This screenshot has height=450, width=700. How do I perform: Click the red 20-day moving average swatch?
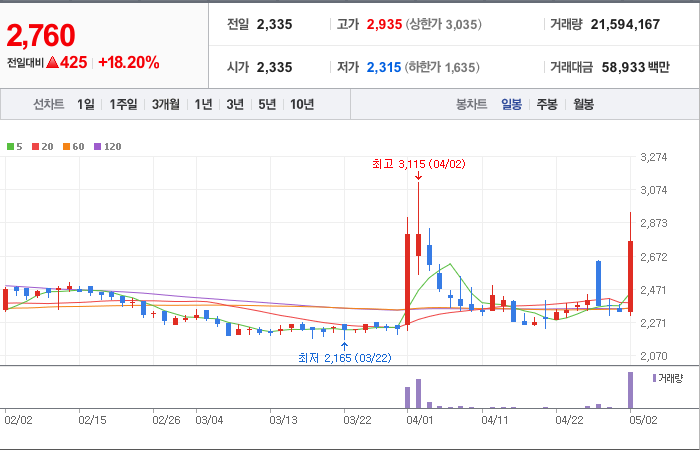[x=35, y=146]
